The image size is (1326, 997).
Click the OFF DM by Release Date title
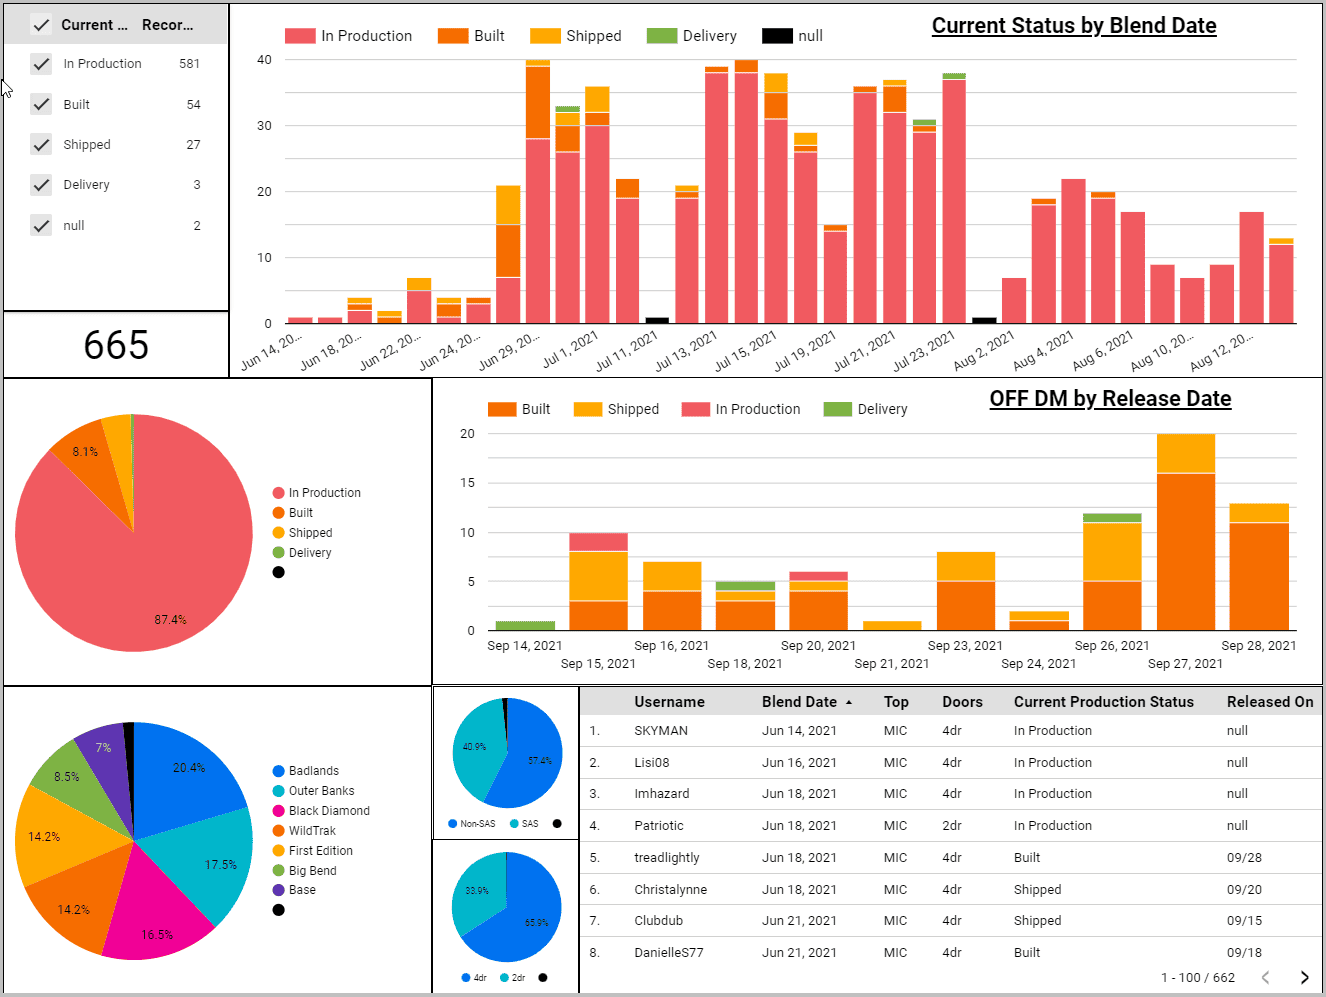pyautogui.click(x=1110, y=399)
